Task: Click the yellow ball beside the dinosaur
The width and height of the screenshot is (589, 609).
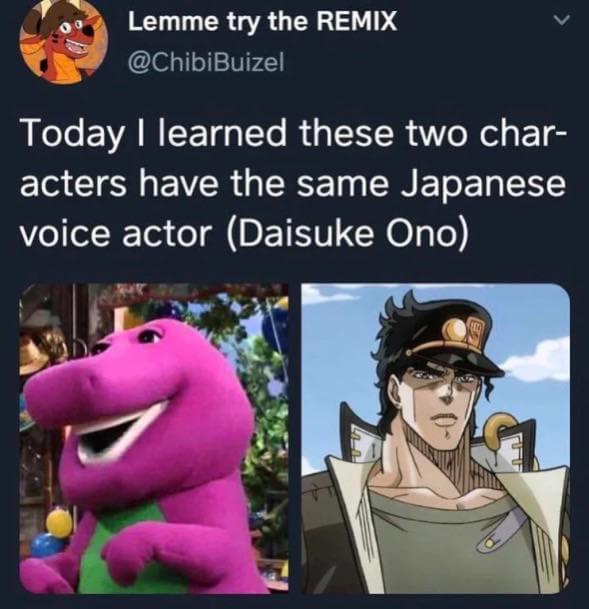Action: 59,523
